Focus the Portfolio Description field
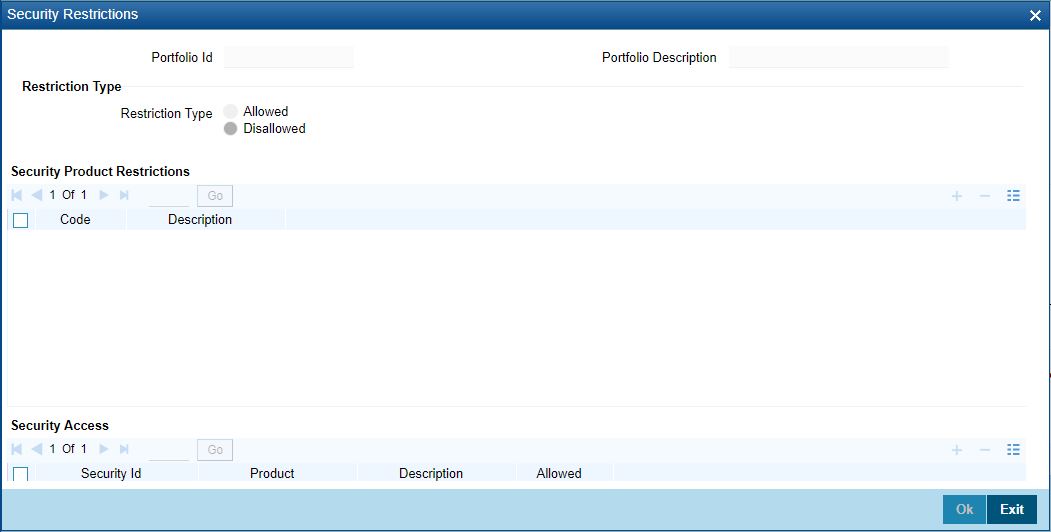The width and height of the screenshot is (1051, 532). (x=839, y=57)
